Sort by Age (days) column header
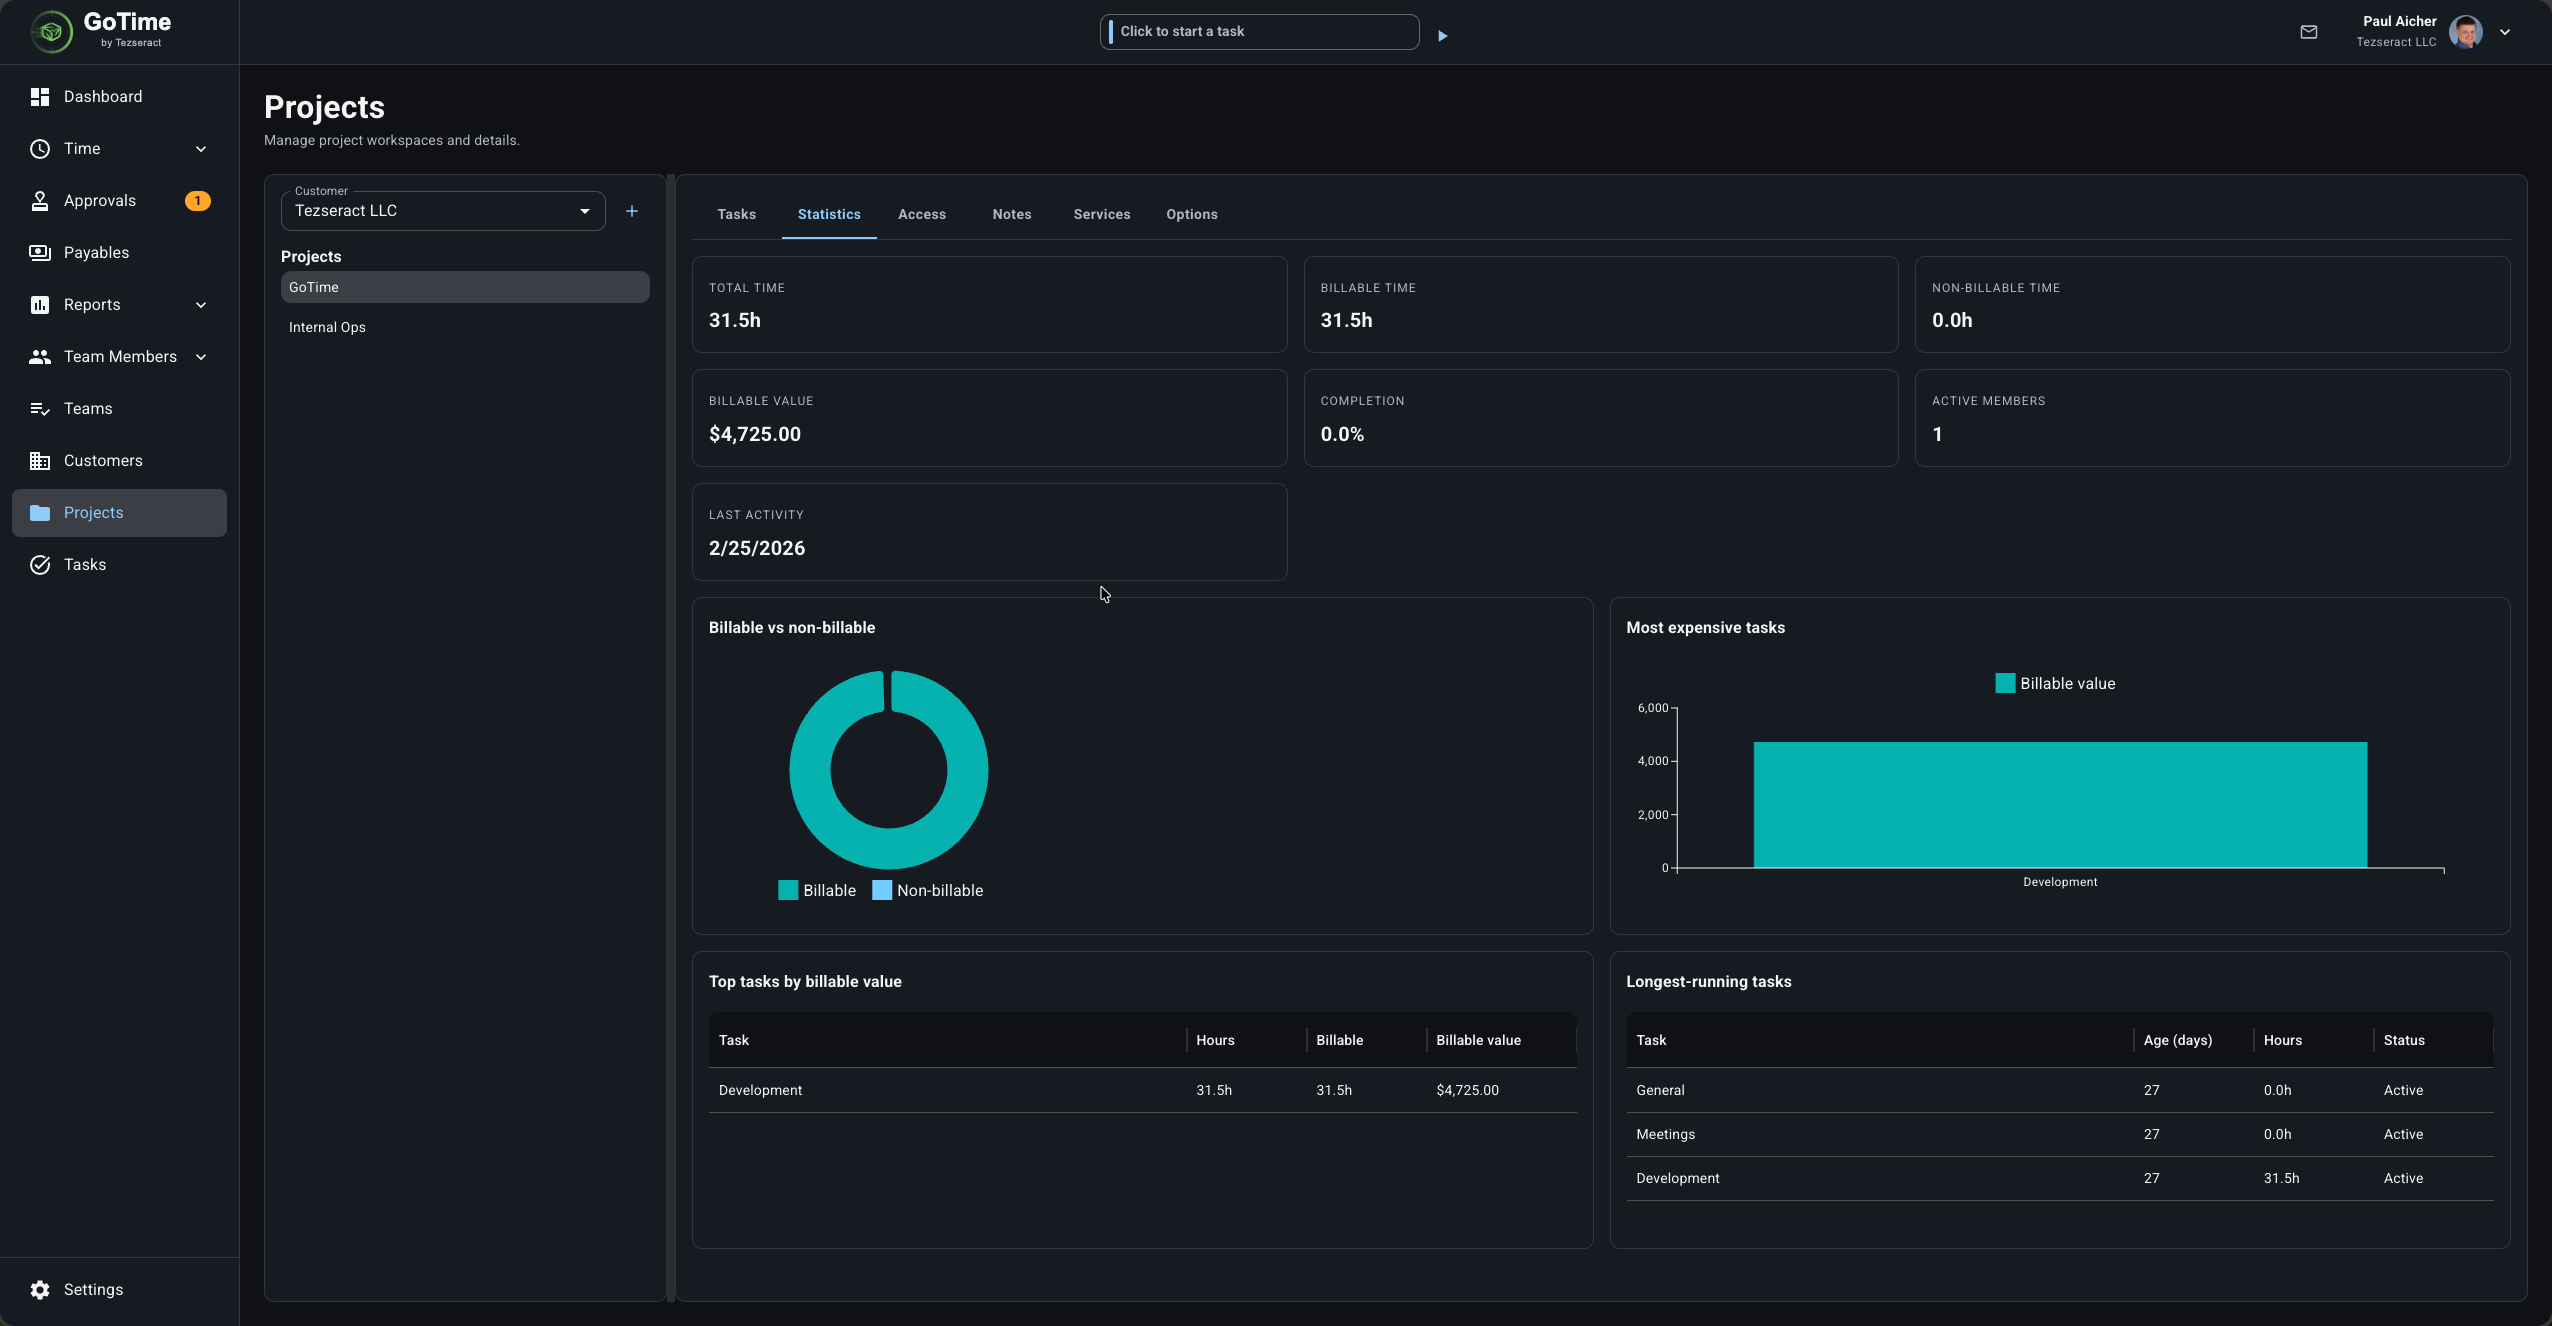 (2178, 1040)
